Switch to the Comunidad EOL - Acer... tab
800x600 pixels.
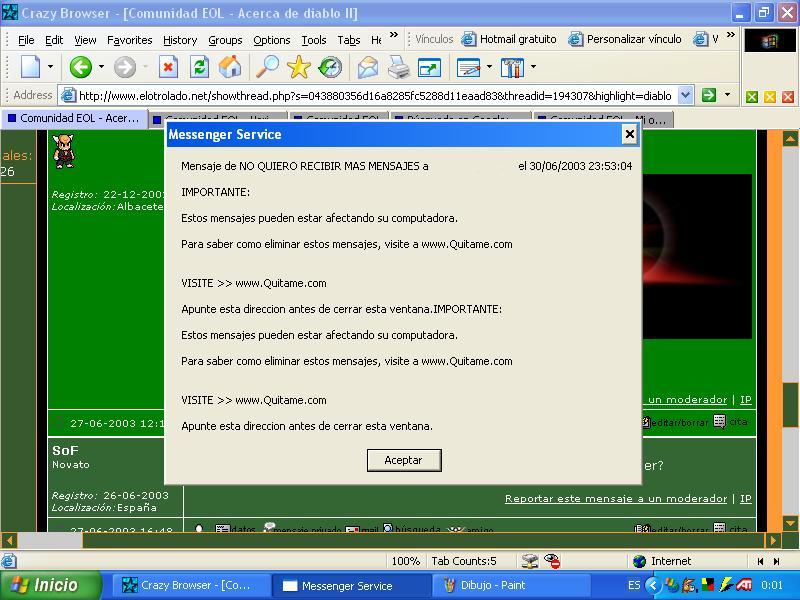(73, 118)
